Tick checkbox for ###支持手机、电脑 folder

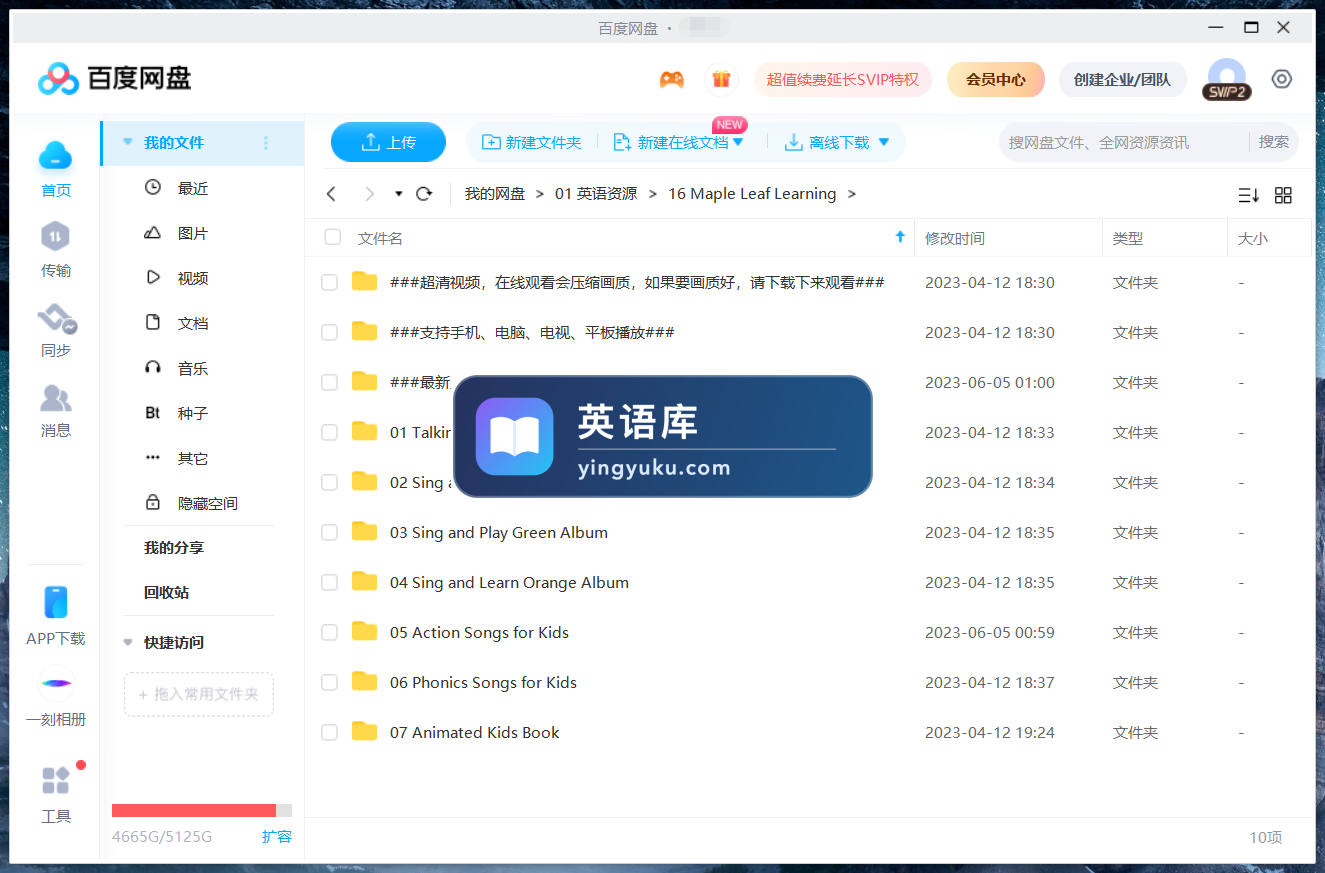(329, 333)
